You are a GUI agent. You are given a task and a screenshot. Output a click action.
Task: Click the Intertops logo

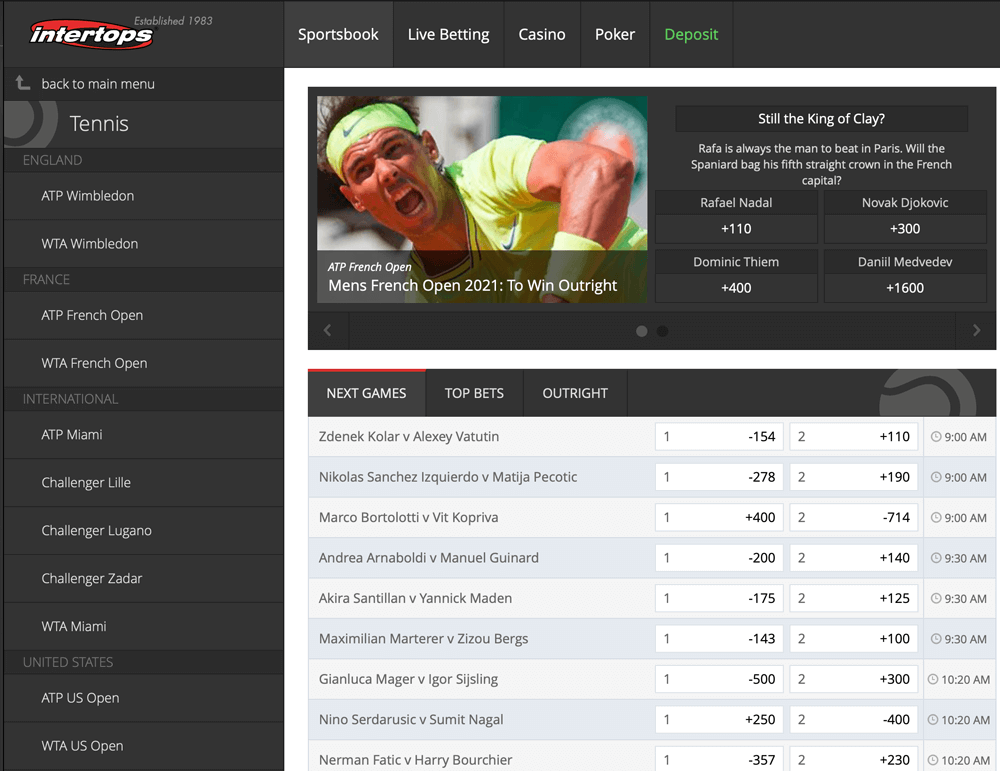pos(91,33)
